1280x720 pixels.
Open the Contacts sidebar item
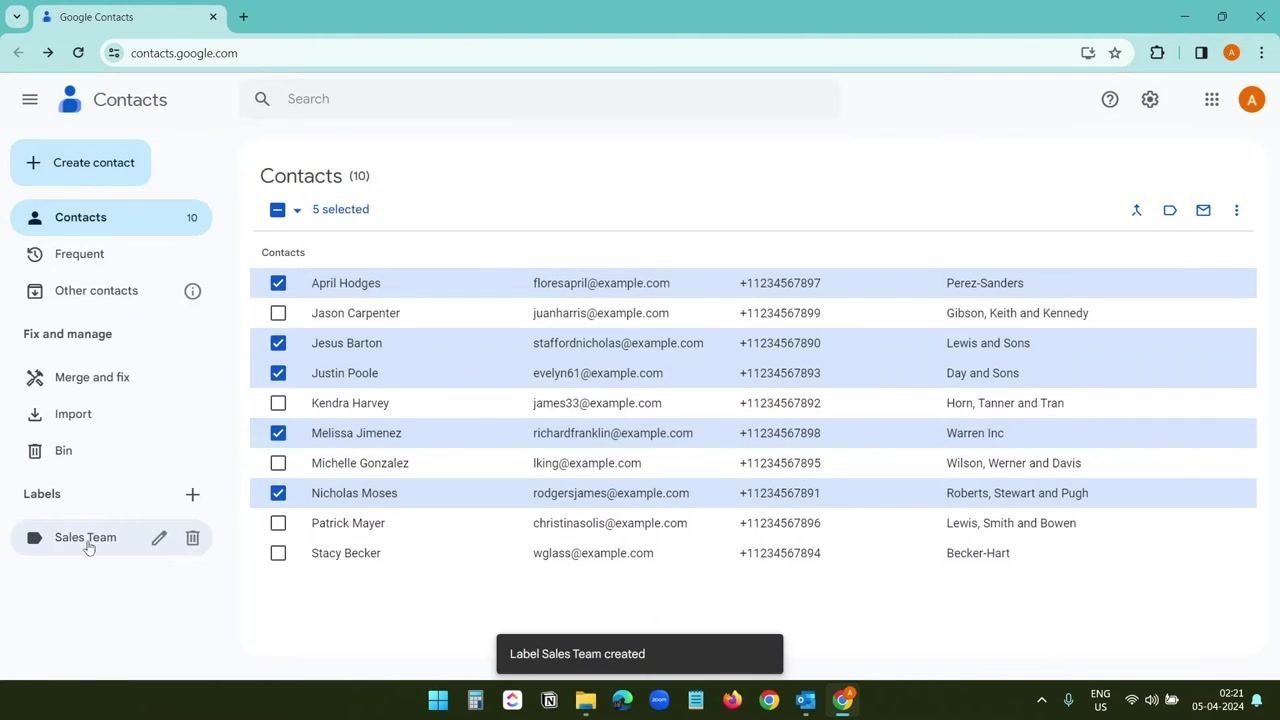pyautogui.click(x=111, y=218)
